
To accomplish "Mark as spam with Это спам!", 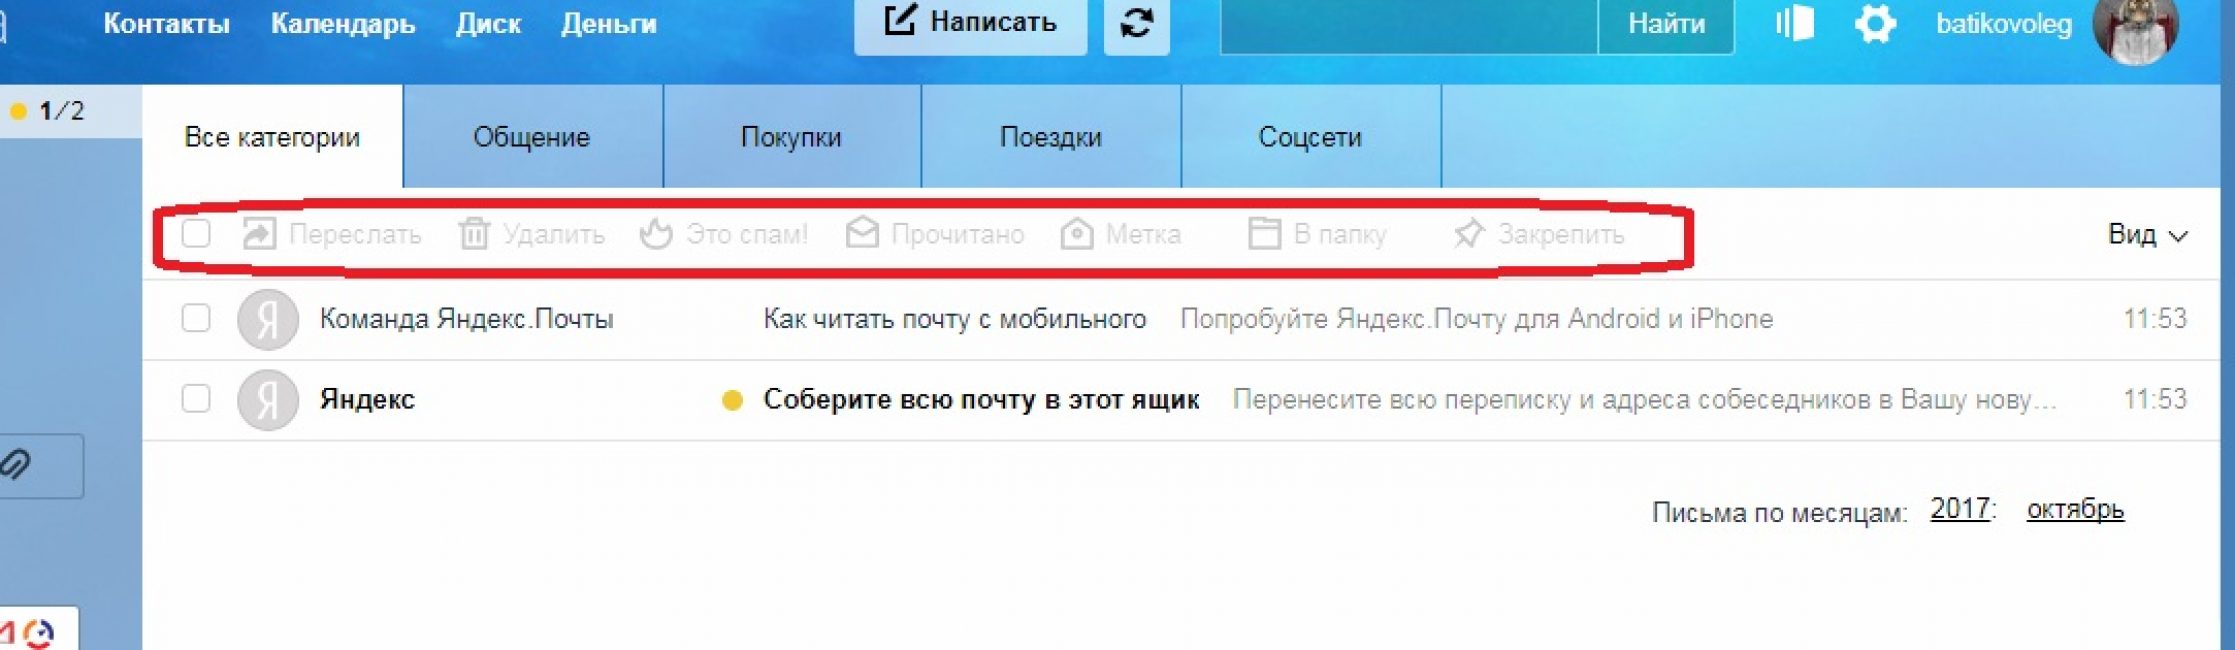I will (x=723, y=234).
